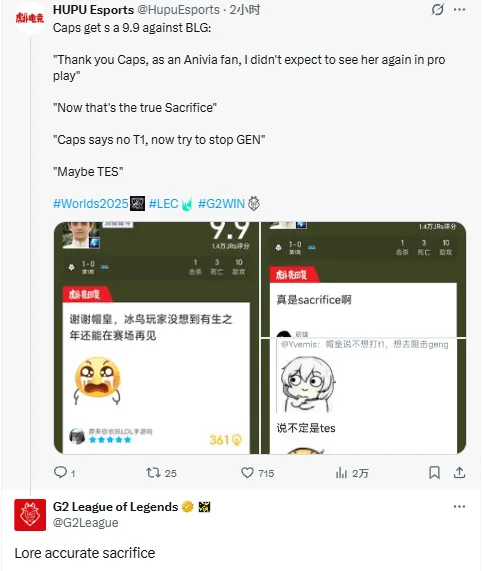Click the Grok explain icon on tweet
The image size is (482, 571).
437,9
